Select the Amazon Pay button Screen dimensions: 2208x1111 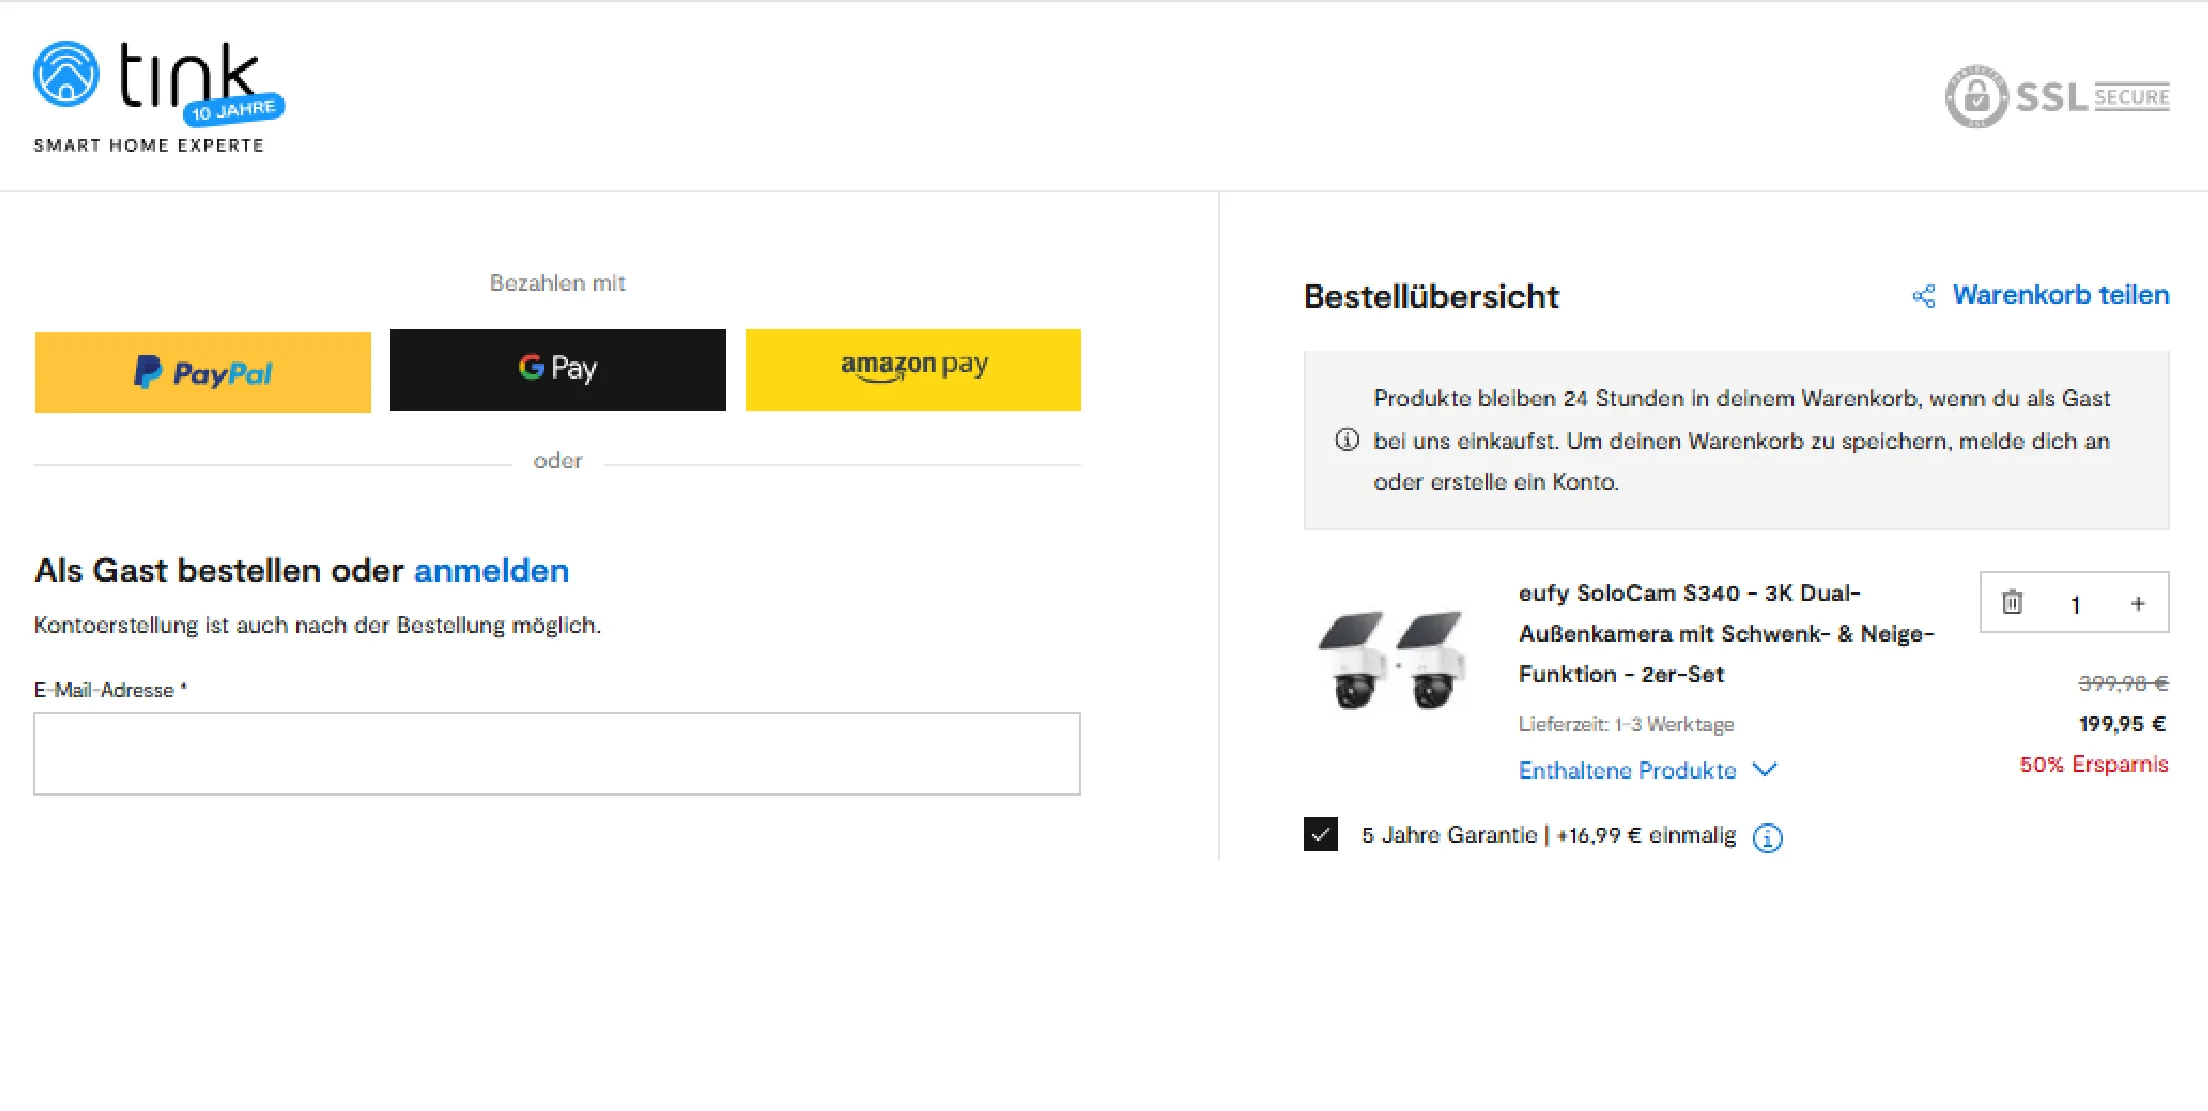pyautogui.click(x=913, y=370)
